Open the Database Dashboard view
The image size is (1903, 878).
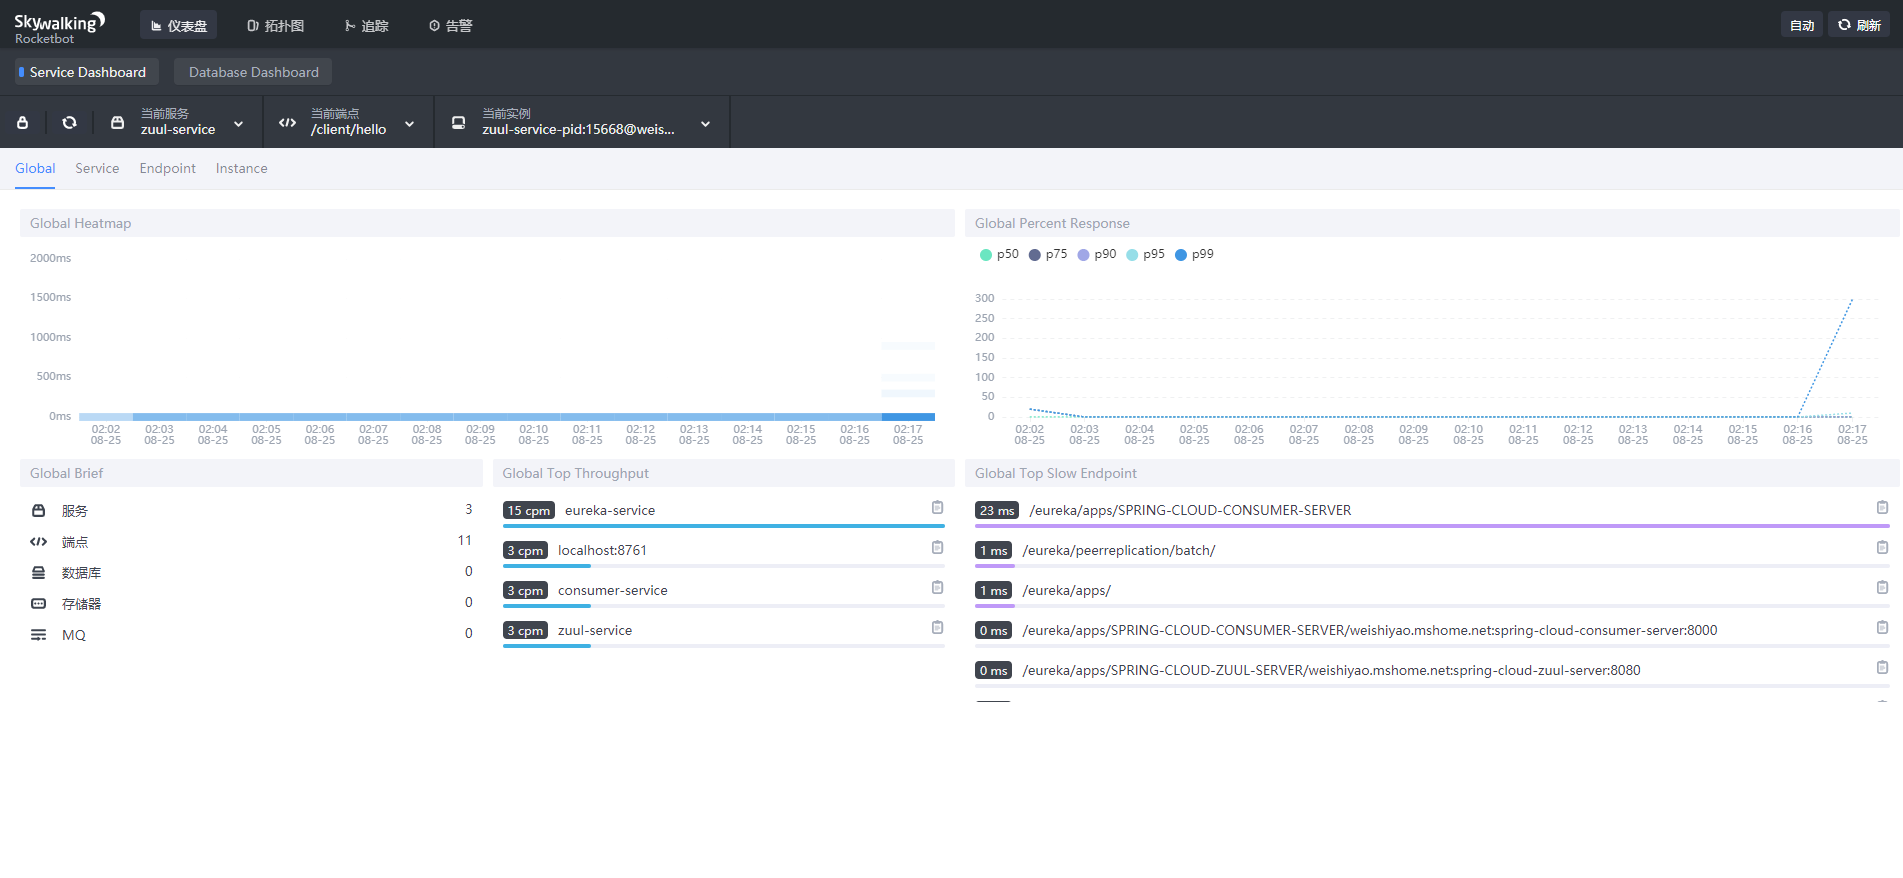click(x=253, y=72)
